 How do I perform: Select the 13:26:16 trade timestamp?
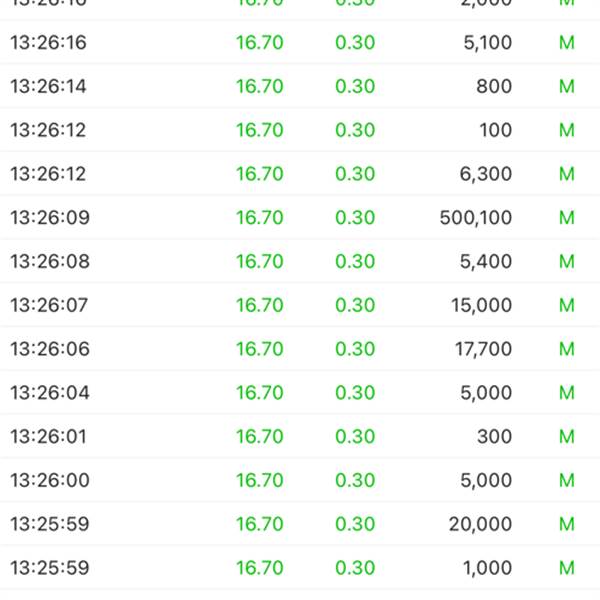48,43
